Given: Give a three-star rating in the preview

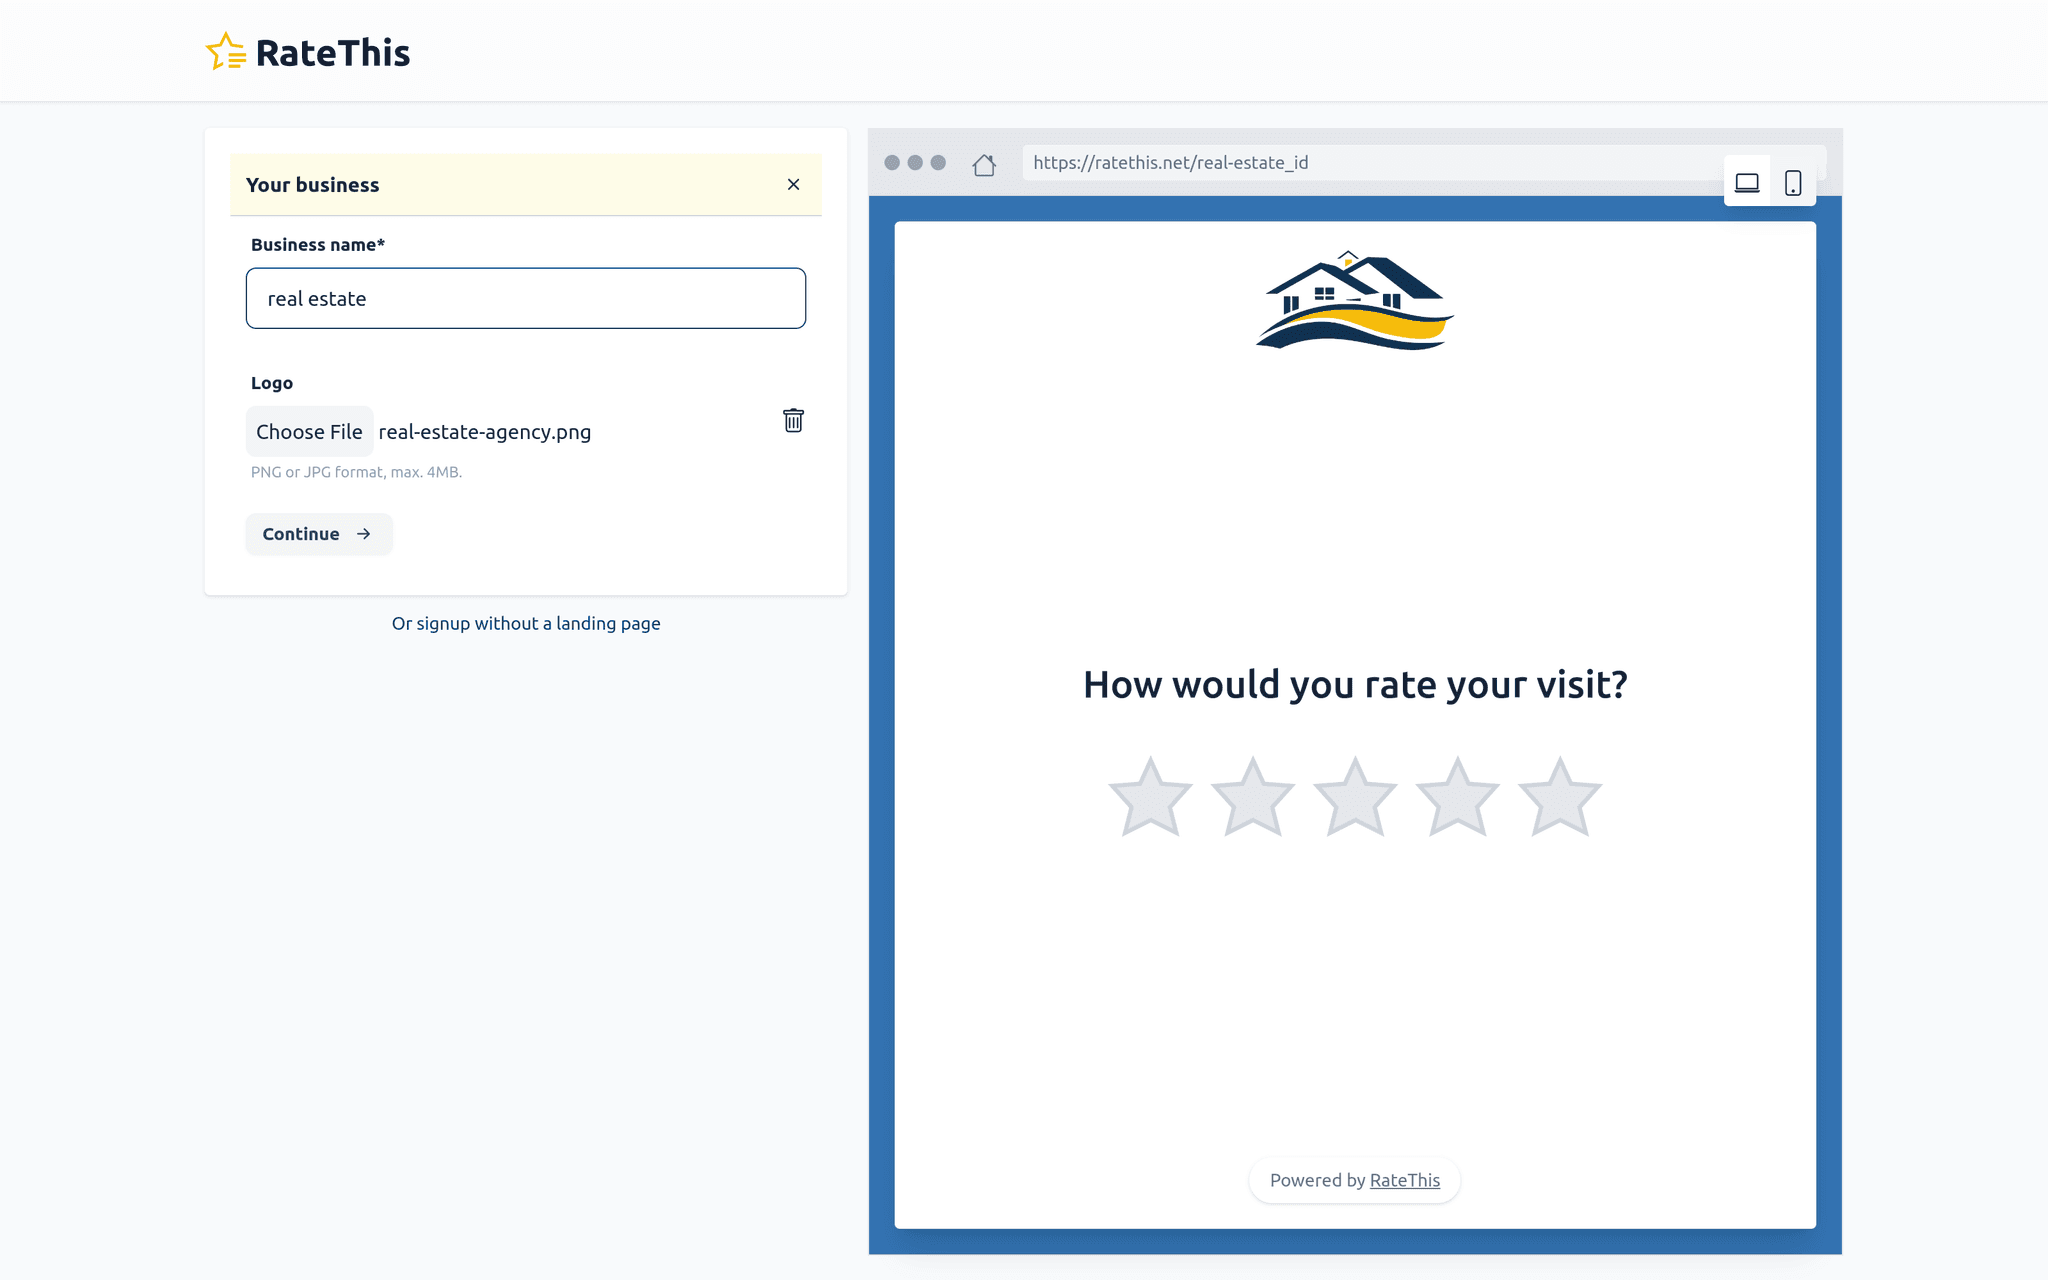Looking at the screenshot, I should pyautogui.click(x=1354, y=795).
